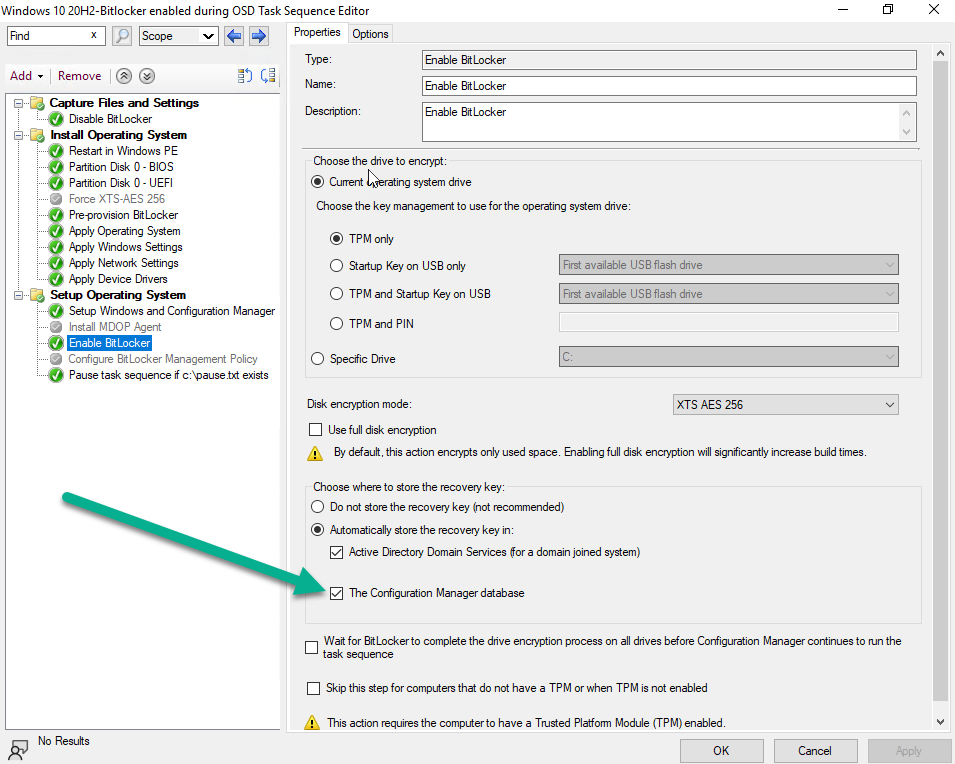Open the Add dropdown menu

pos(27,76)
